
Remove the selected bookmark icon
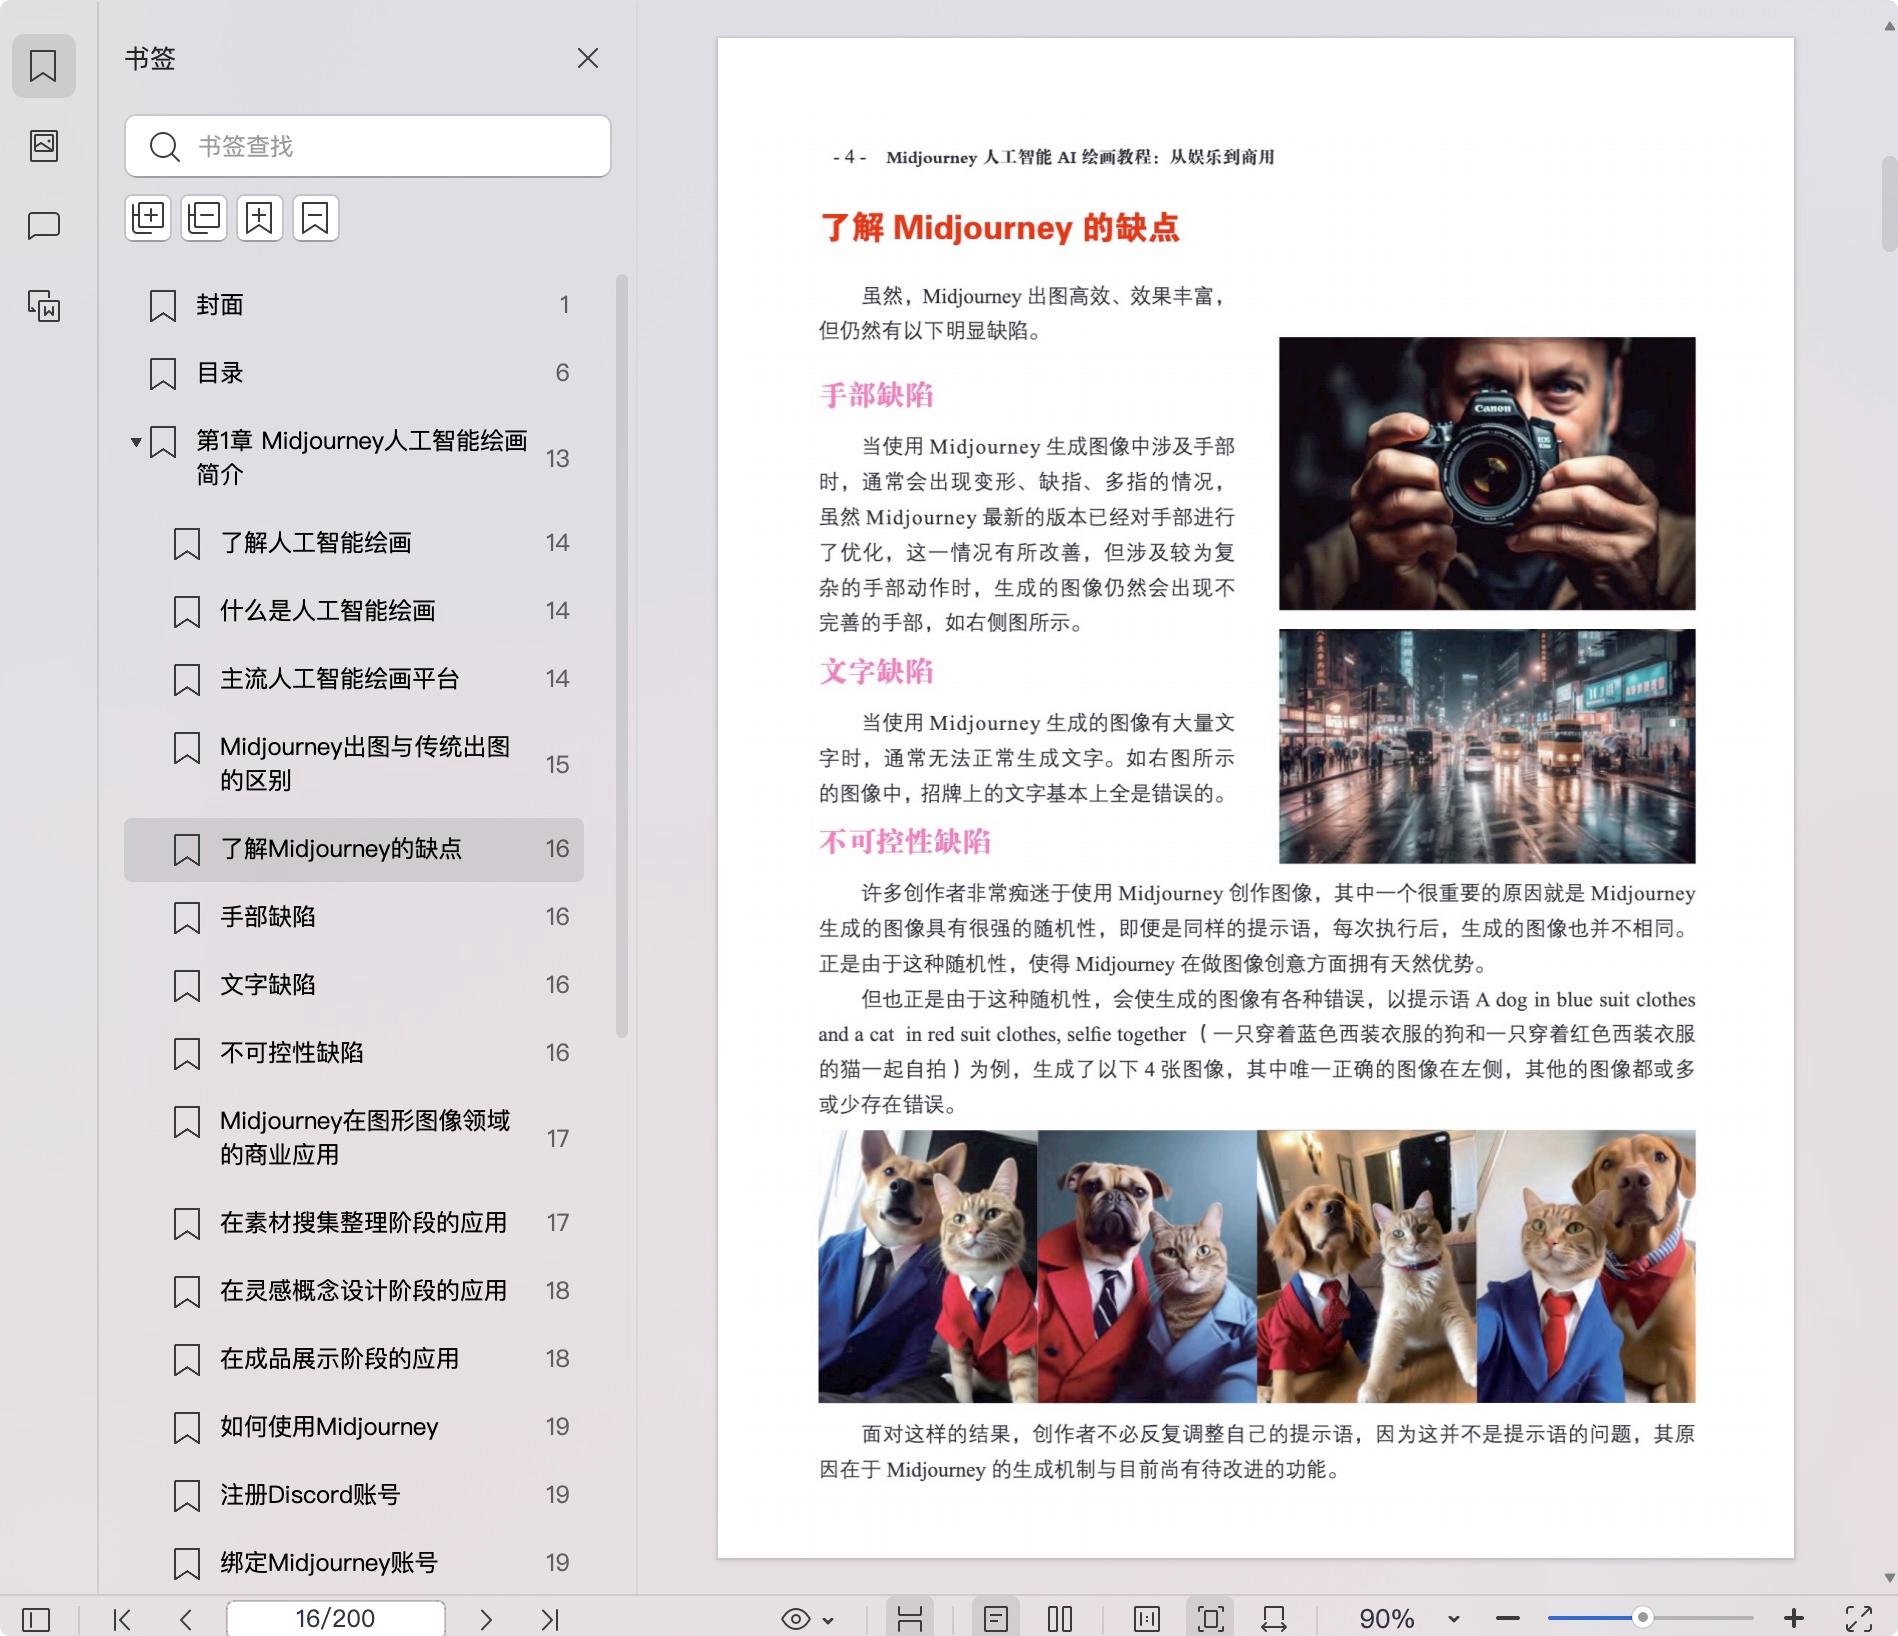point(316,218)
